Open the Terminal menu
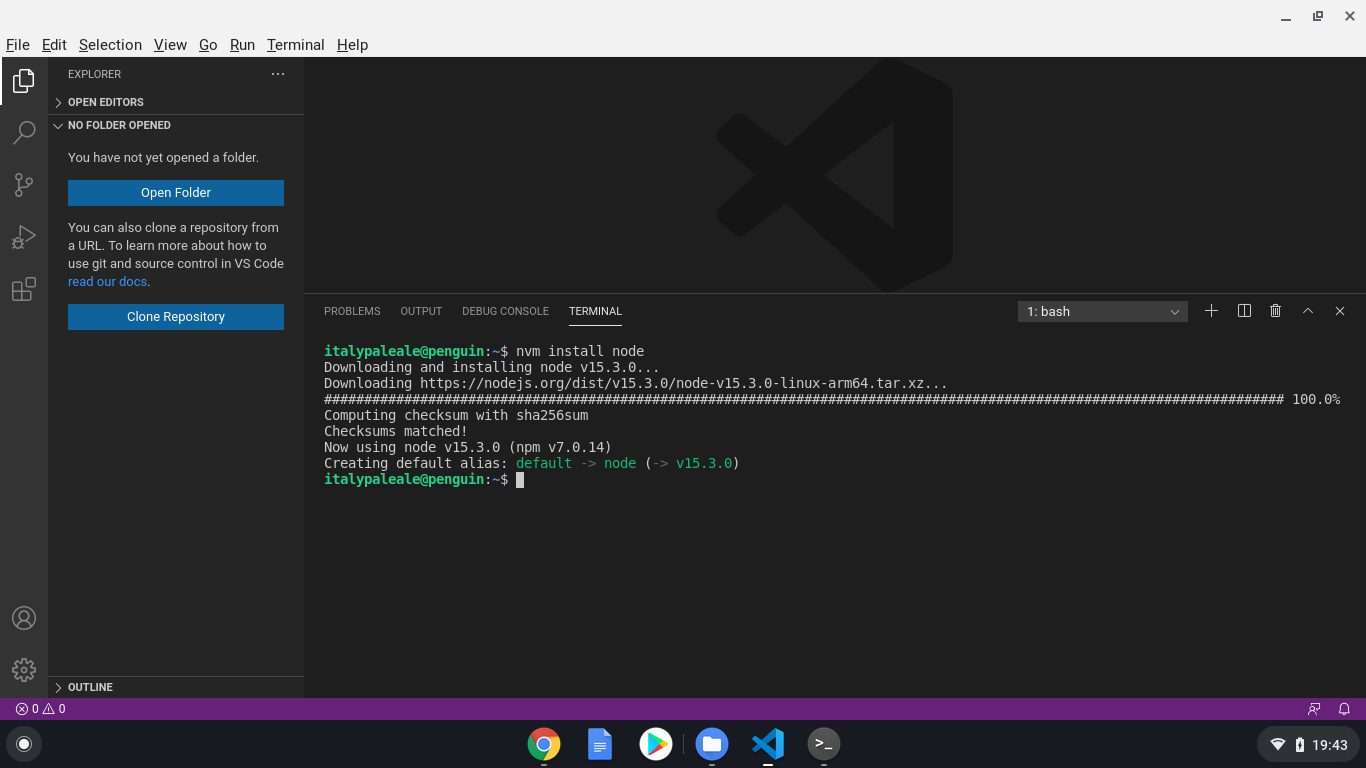 click(295, 44)
